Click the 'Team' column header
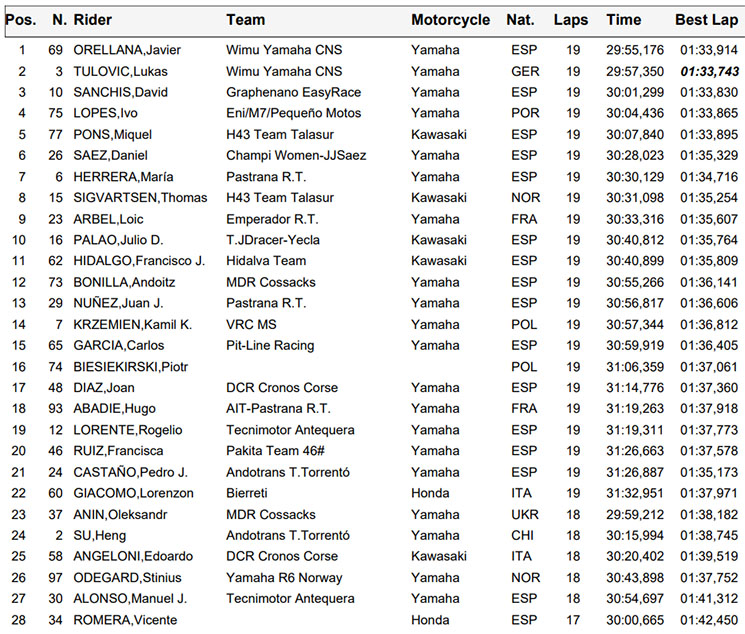Image resolution: width=745 pixels, height=634 pixels. click(x=246, y=20)
